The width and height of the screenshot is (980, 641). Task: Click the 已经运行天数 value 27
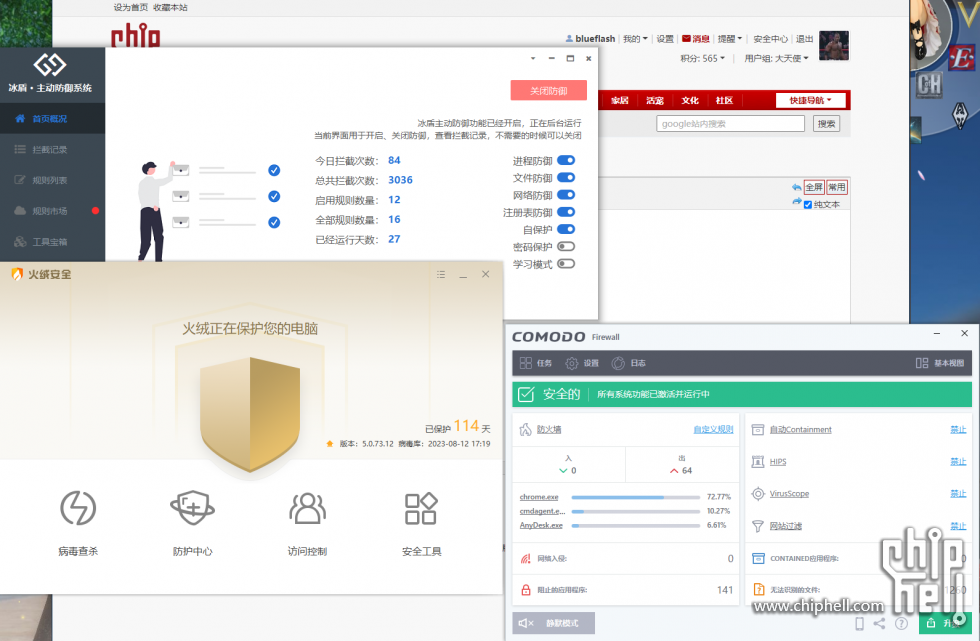coord(394,239)
